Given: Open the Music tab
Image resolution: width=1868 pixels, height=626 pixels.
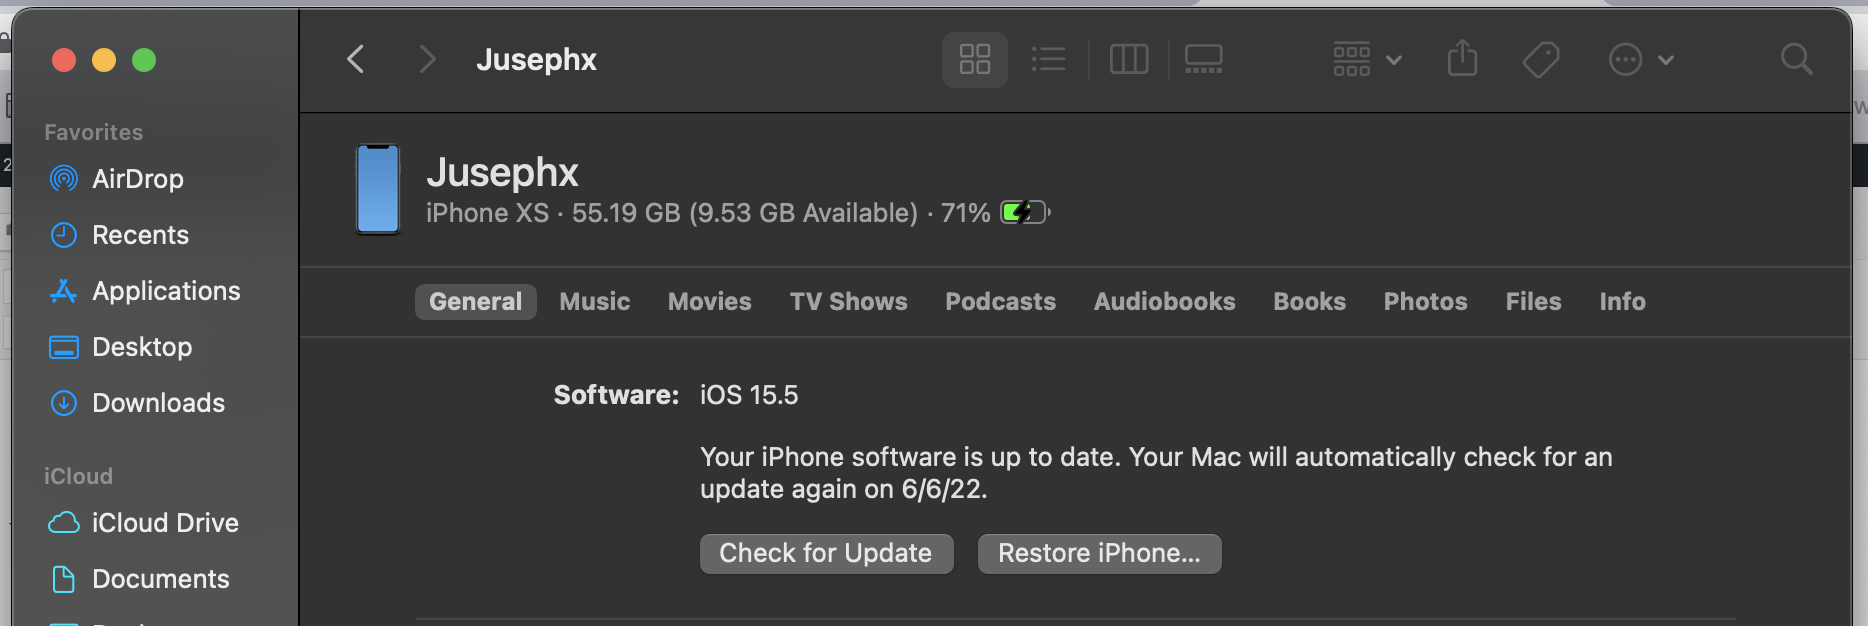Looking at the screenshot, I should click(595, 302).
